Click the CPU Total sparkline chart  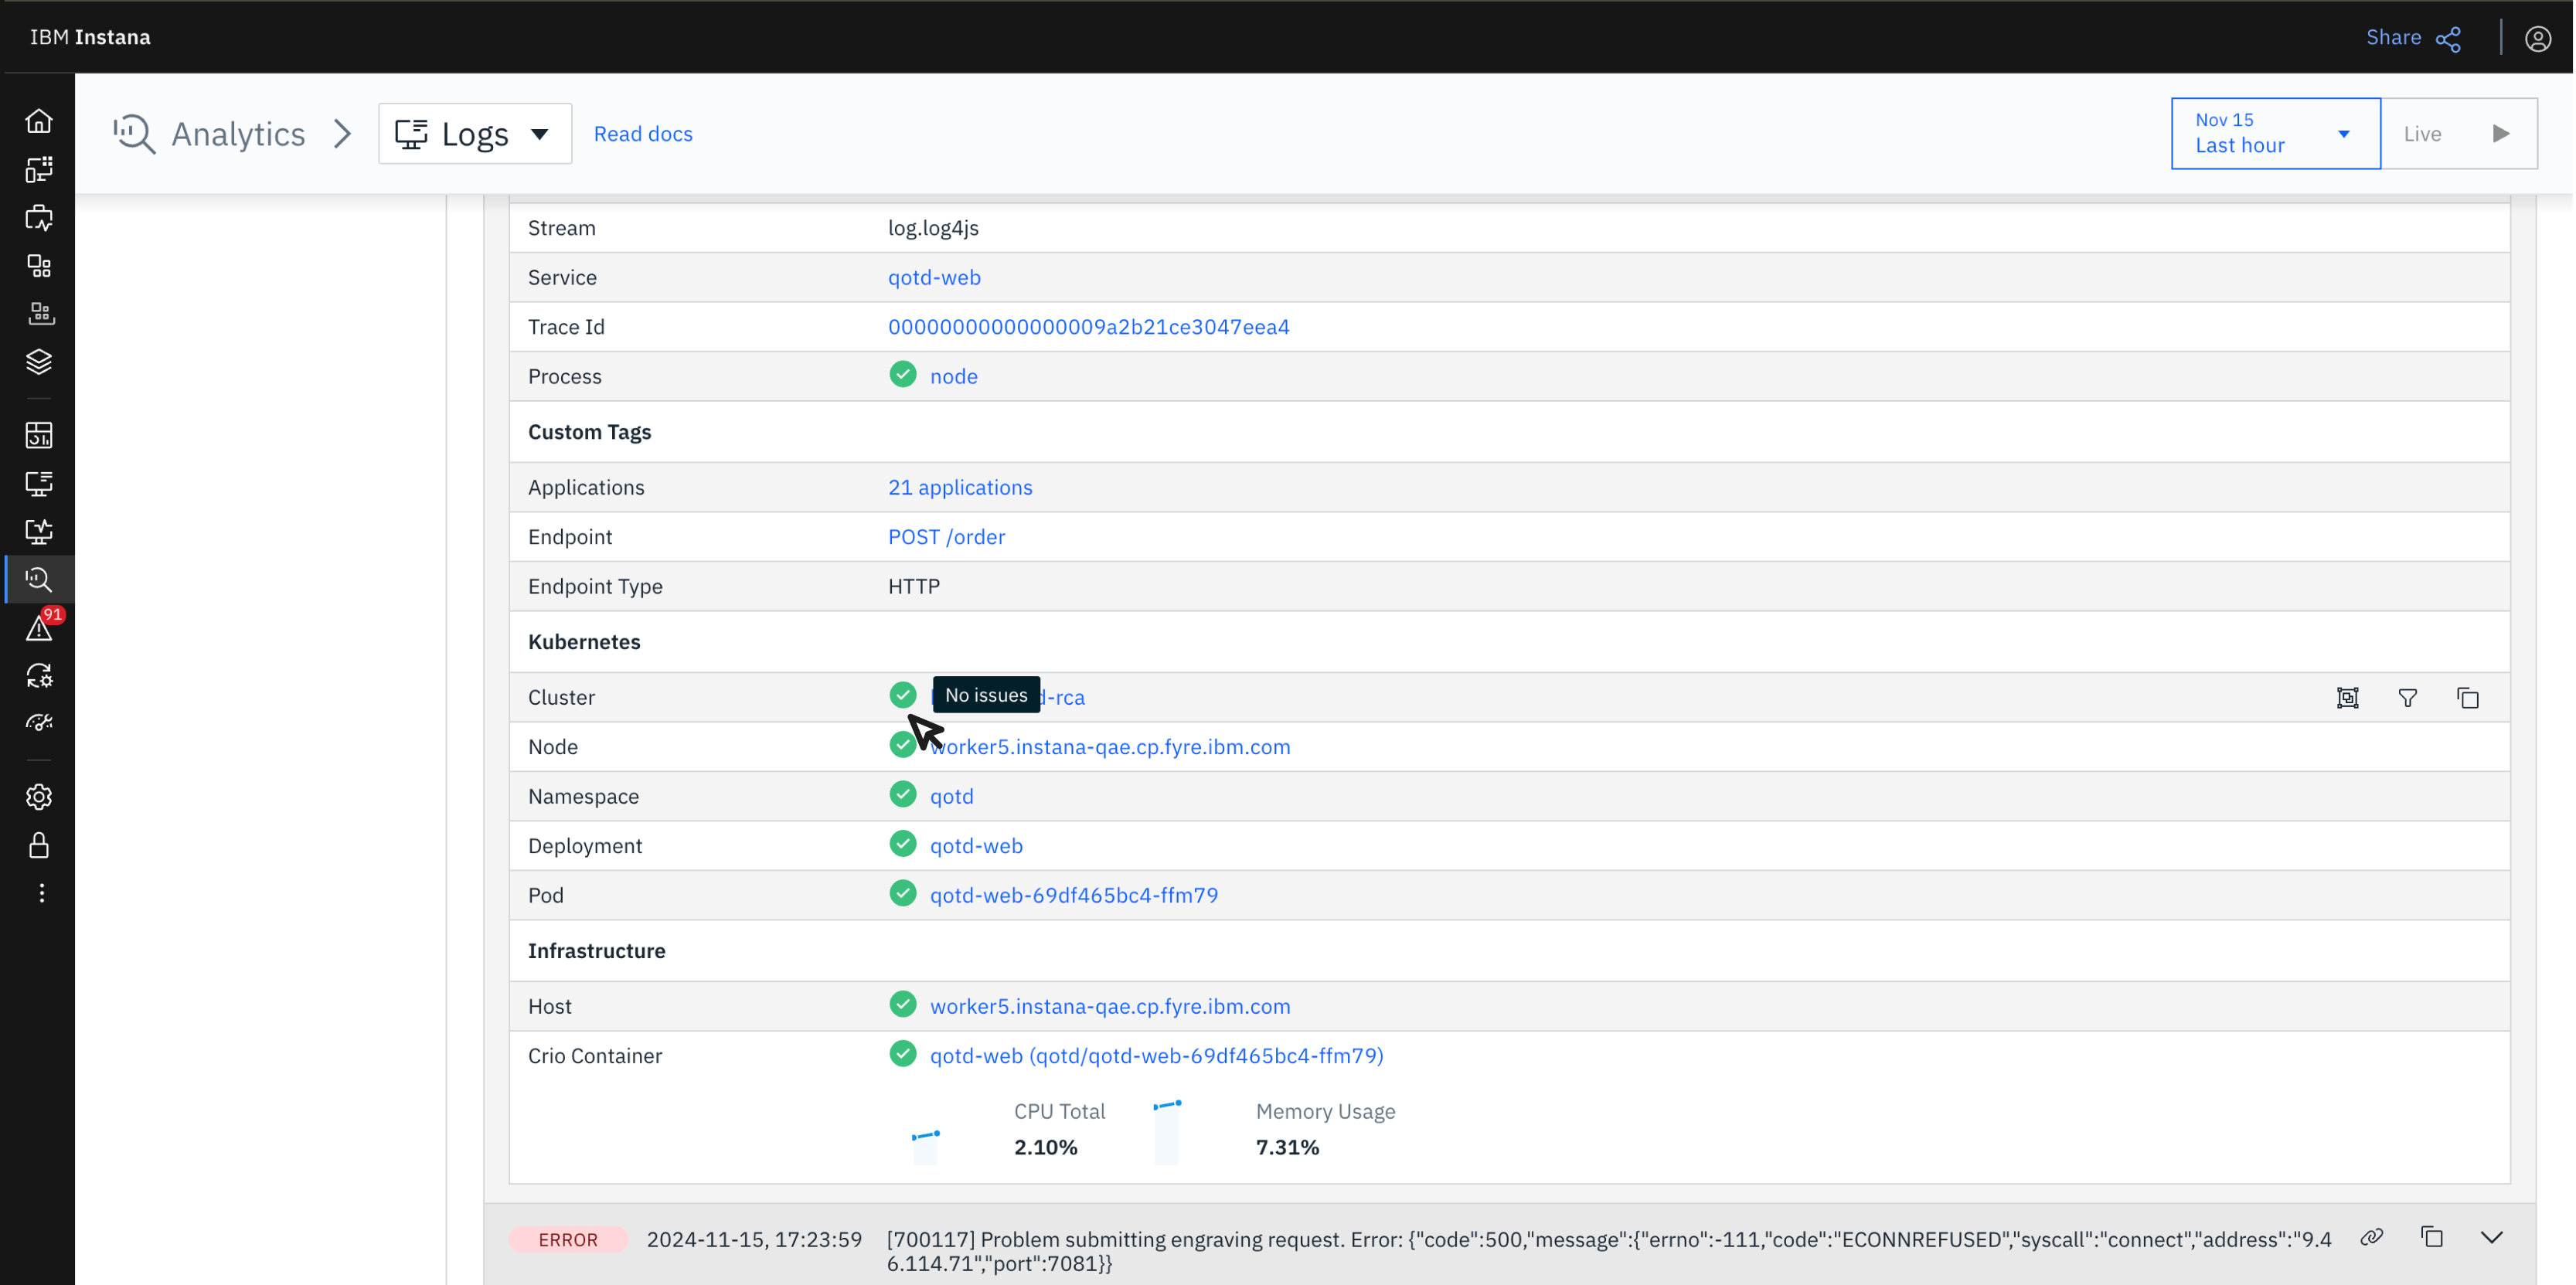tap(926, 1145)
